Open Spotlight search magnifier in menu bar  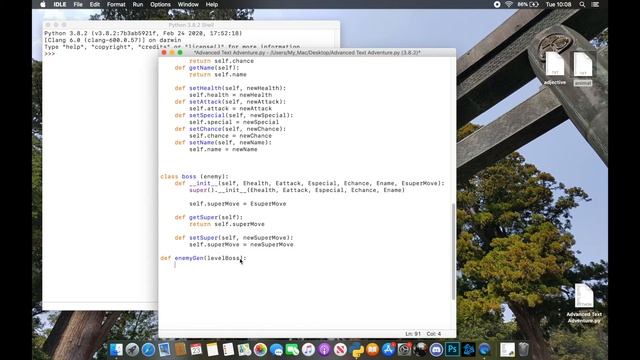[x=582, y=4]
